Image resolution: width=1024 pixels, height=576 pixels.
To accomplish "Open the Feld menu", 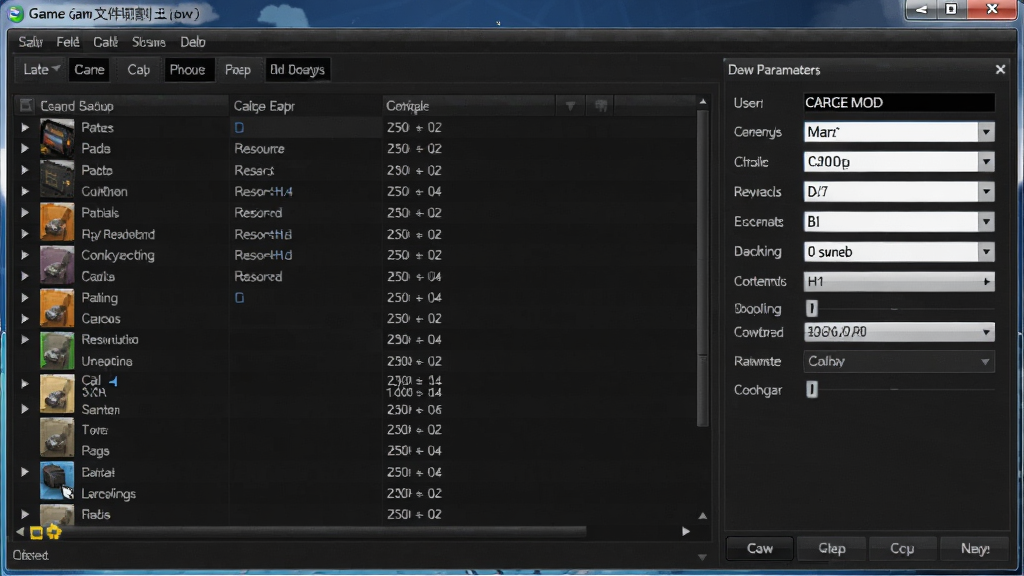I will [x=68, y=42].
